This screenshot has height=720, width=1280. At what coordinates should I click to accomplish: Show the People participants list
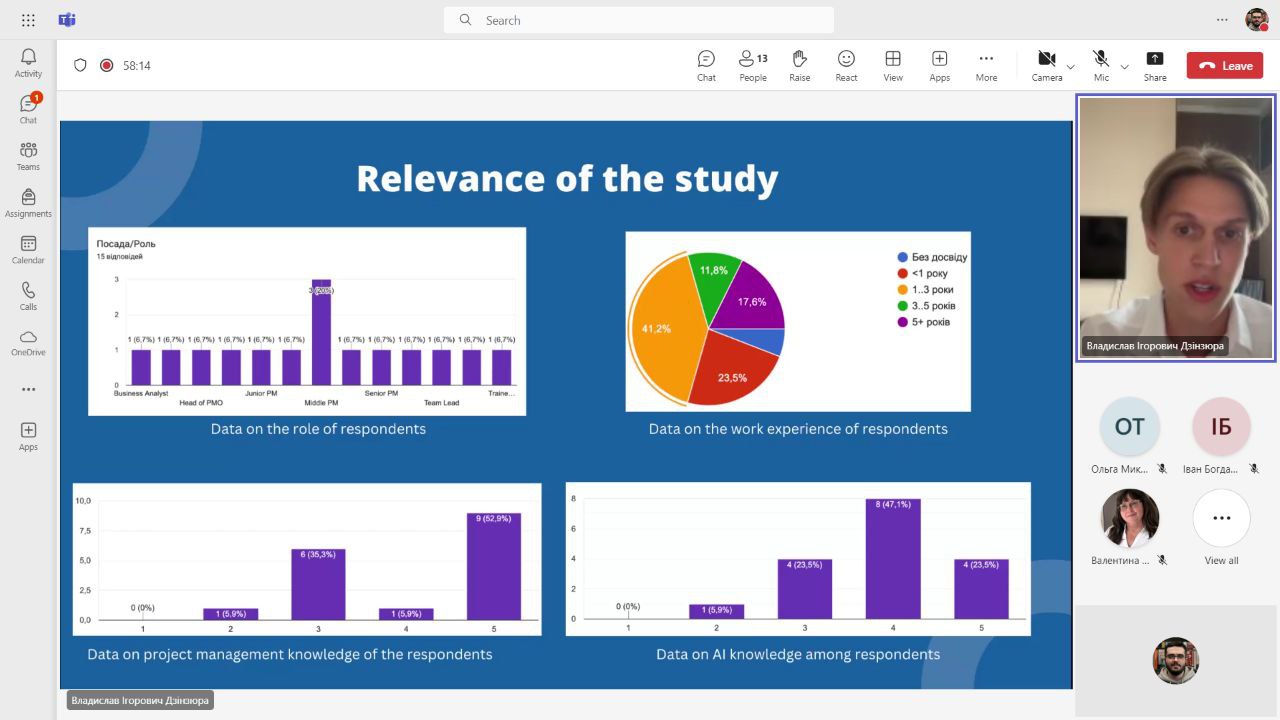point(753,65)
